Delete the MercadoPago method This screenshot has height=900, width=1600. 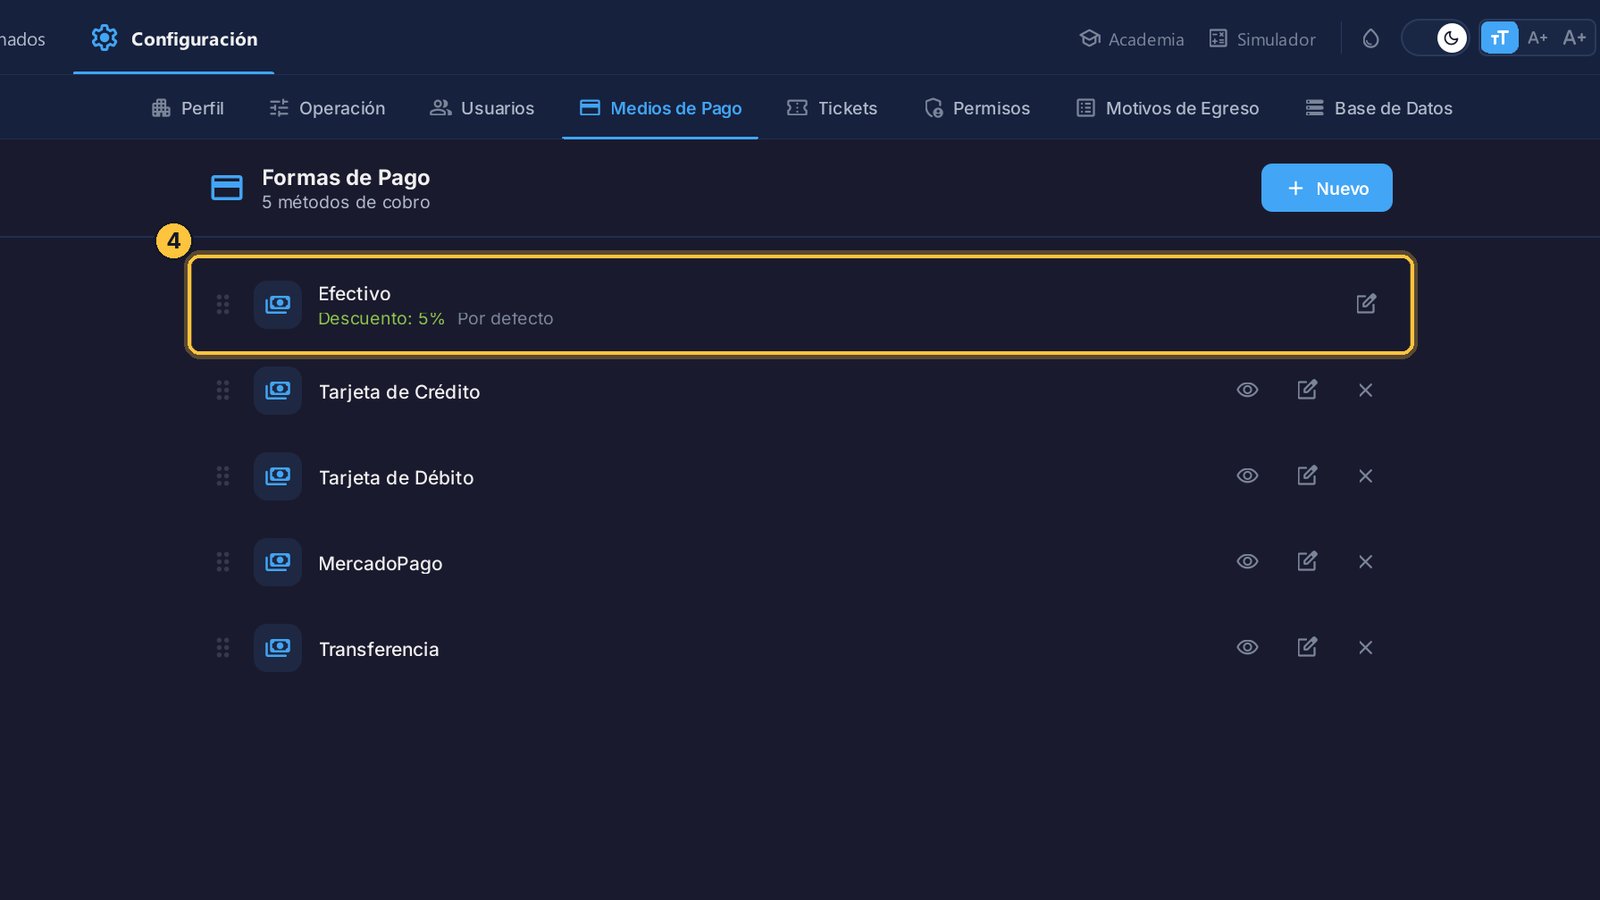pyautogui.click(x=1366, y=562)
